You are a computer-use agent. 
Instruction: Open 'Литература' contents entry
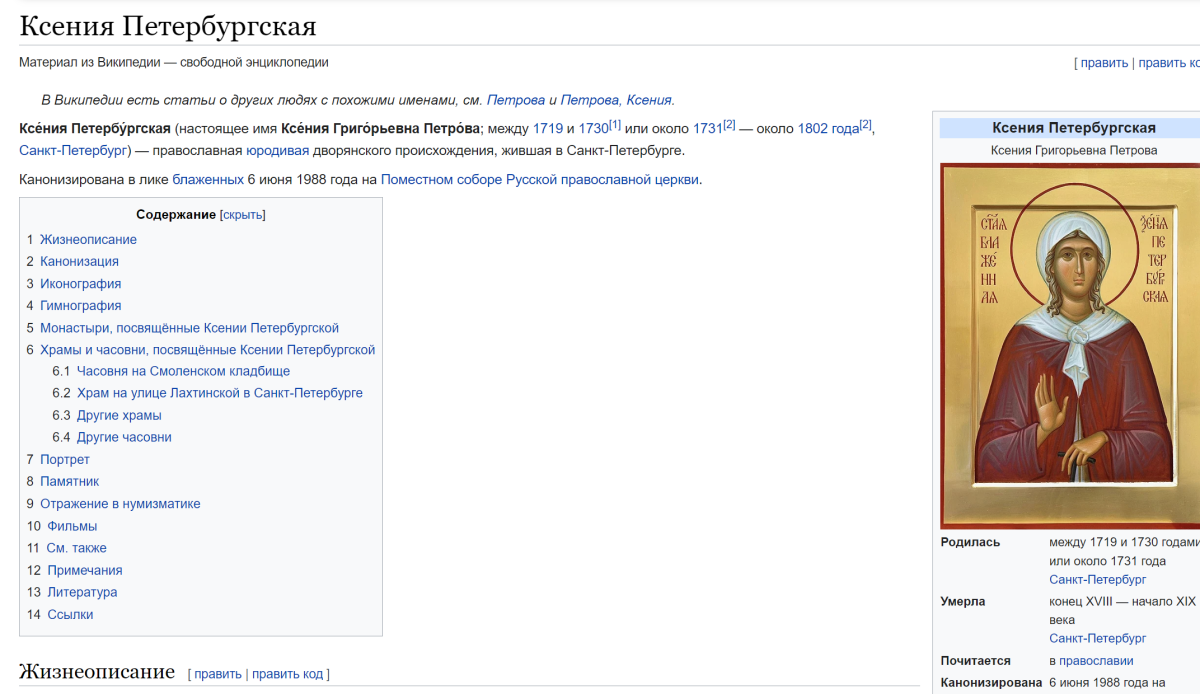coord(82,592)
